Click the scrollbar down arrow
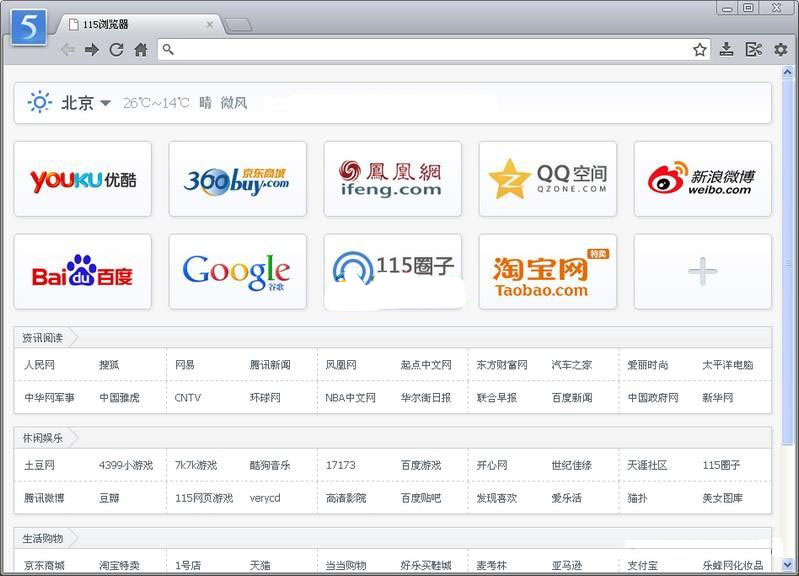Image resolution: width=799 pixels, height=576 pixels. 787,564
